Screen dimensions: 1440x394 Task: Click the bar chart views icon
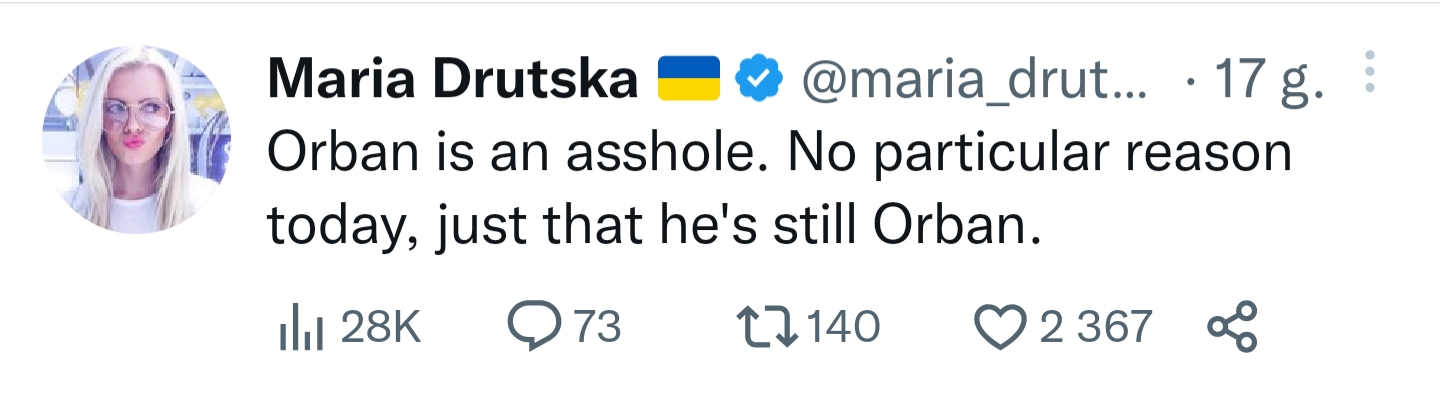click(x=299, y=328)
